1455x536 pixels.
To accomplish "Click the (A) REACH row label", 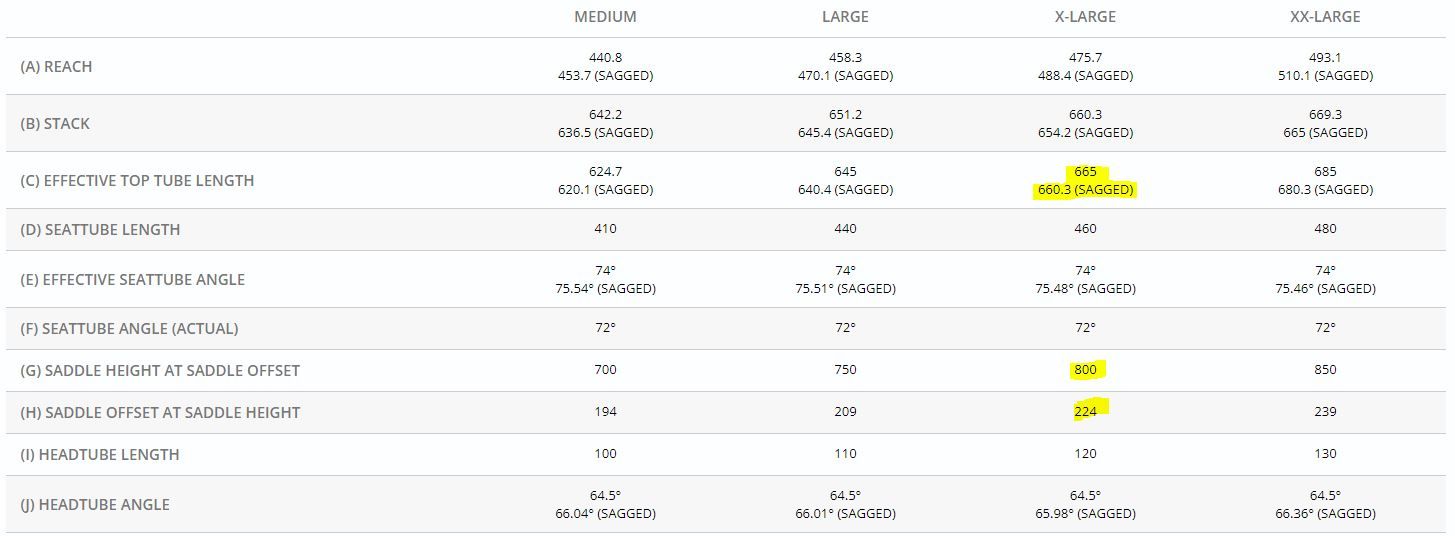I will 56,67.
